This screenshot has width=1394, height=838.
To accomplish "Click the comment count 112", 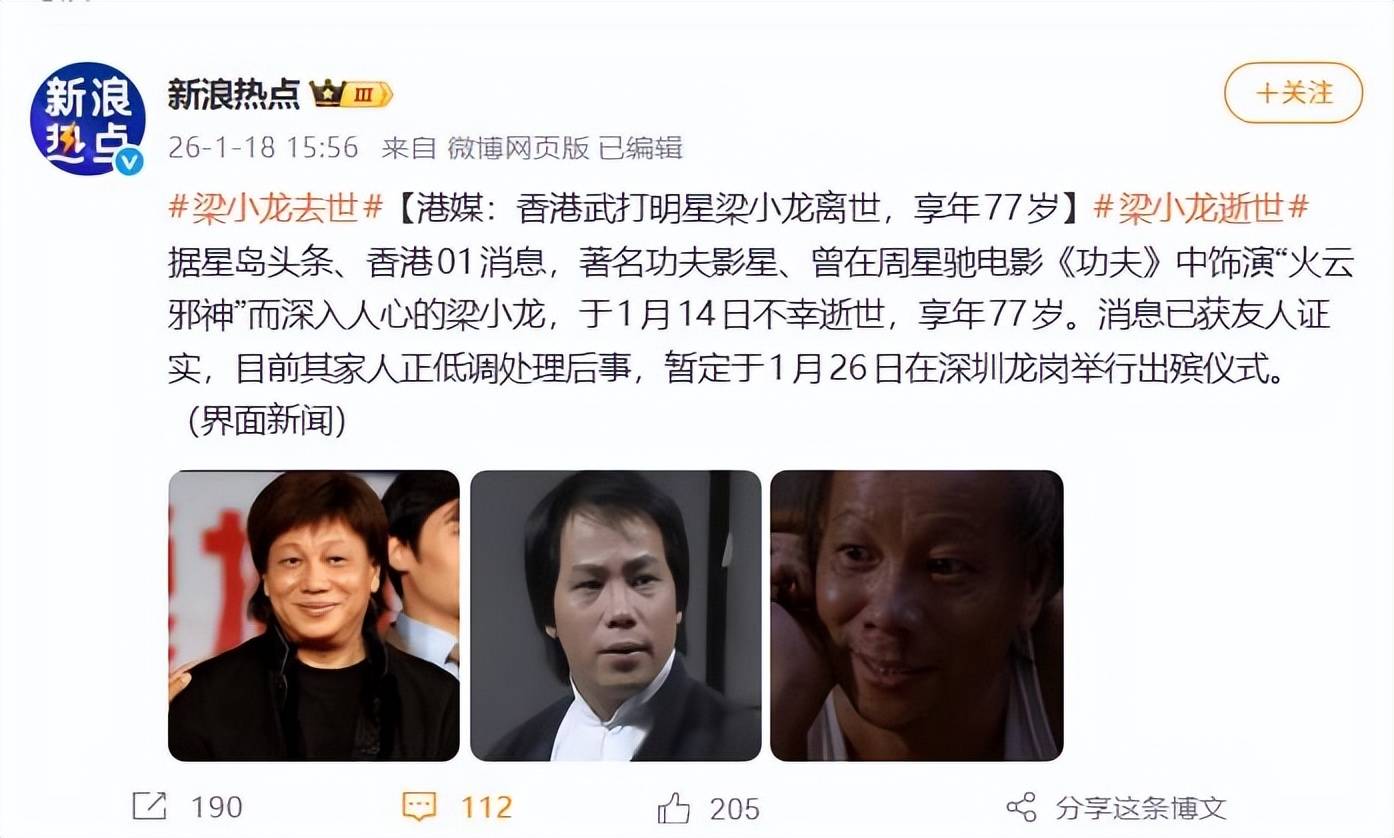I will point(486,807).
